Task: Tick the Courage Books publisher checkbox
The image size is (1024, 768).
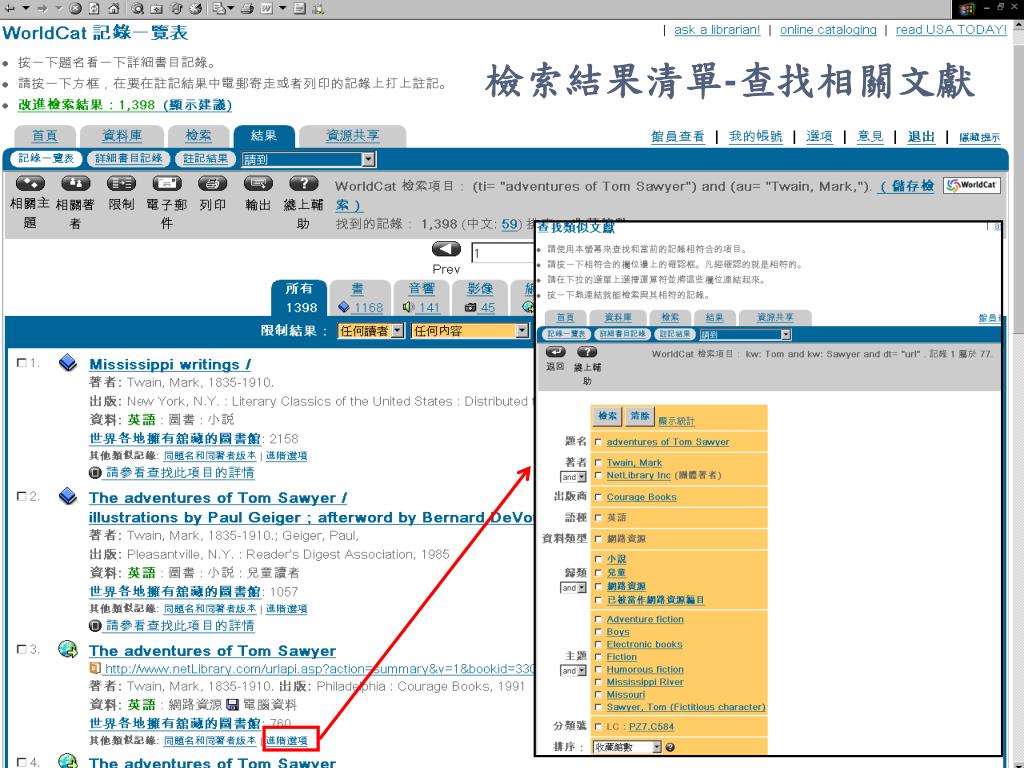Action: (x=598, y=497)
